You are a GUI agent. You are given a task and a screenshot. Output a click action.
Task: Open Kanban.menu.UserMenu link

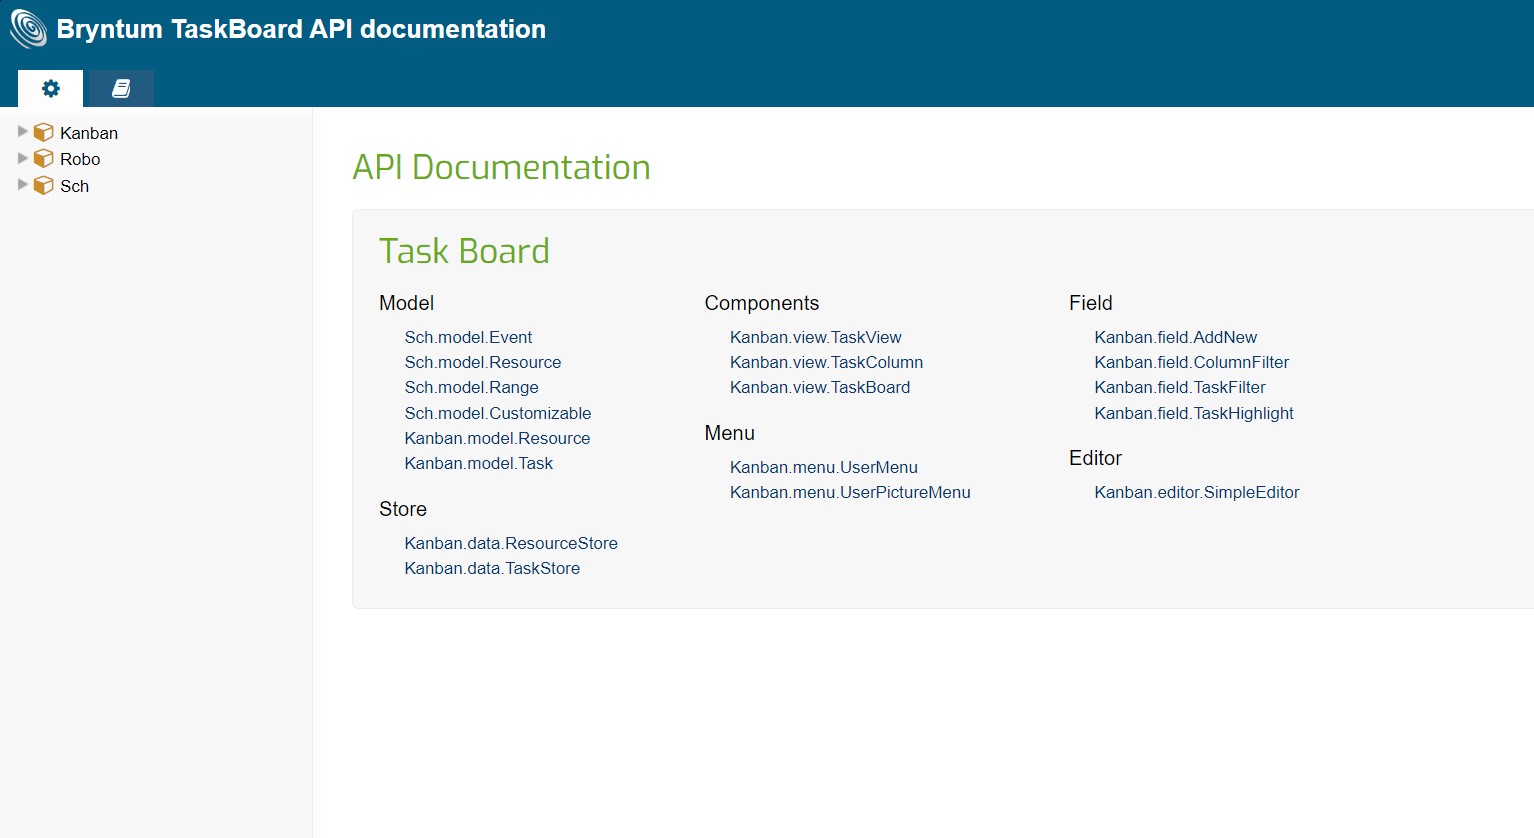[x=824, y=467]
